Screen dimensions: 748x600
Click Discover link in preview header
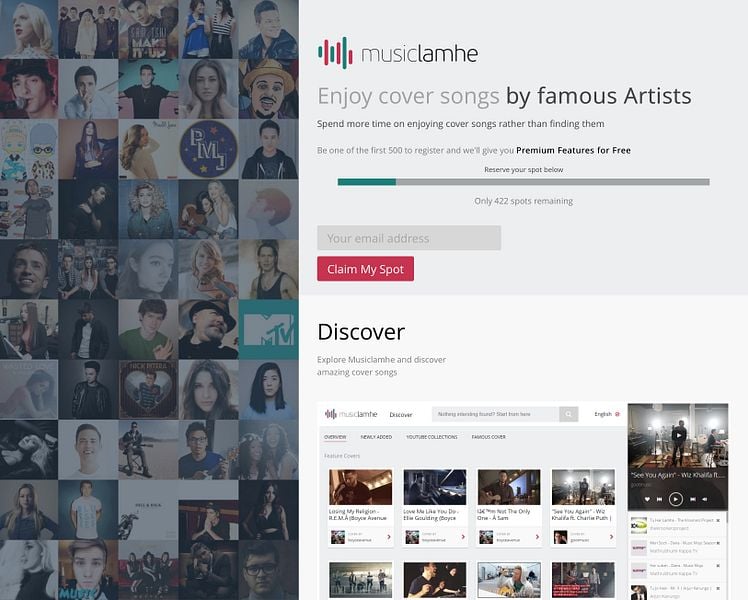[x=401, y=415]
